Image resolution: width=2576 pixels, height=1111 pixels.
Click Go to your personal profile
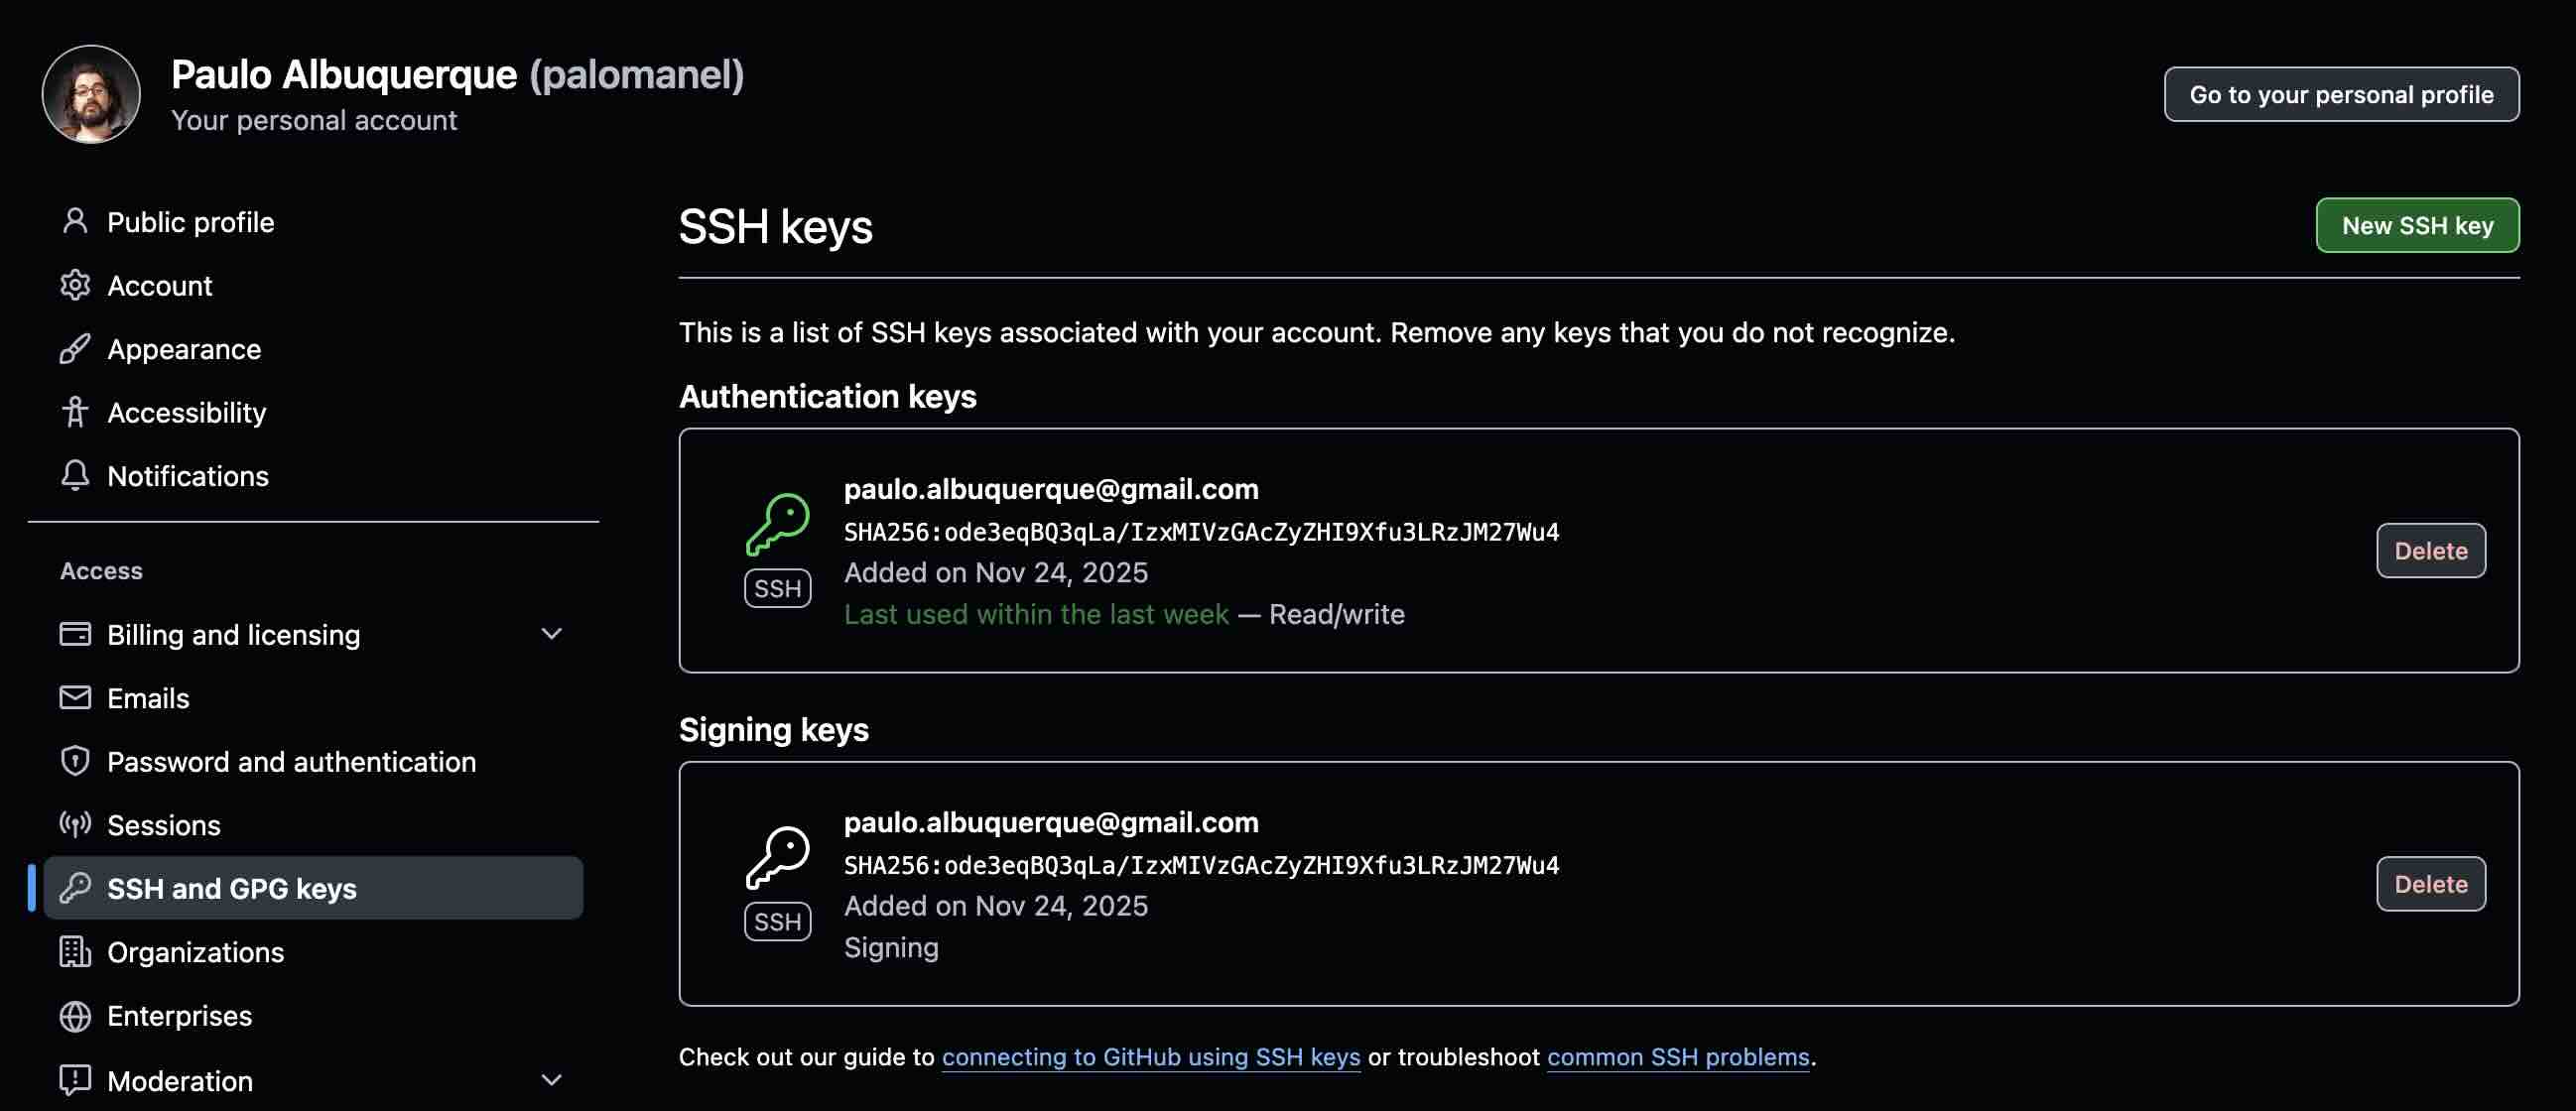coord(2341,94)
